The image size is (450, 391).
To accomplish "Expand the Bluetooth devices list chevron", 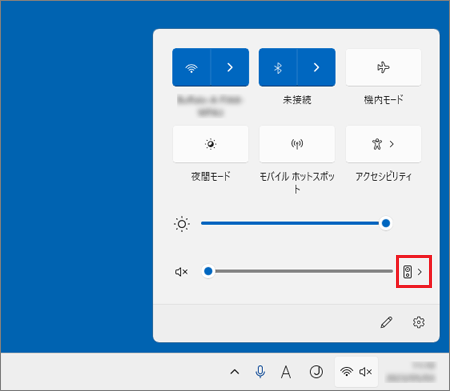I will coord(316,68).
